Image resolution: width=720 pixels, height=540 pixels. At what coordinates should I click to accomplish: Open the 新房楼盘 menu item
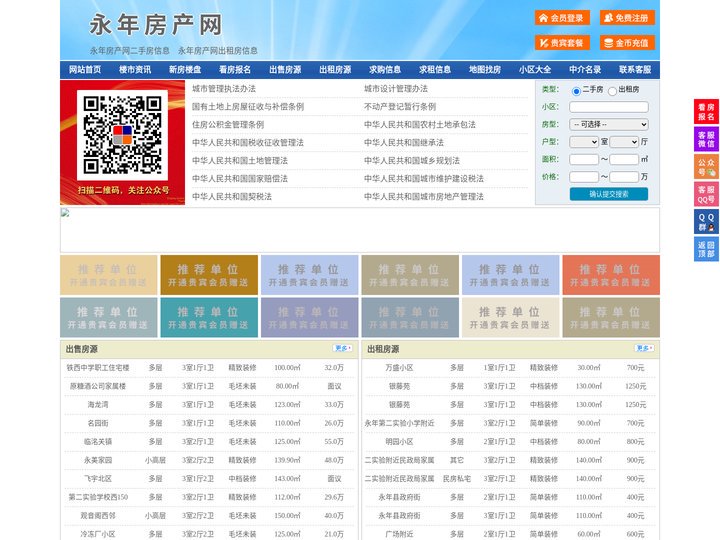tap(185, 70)
